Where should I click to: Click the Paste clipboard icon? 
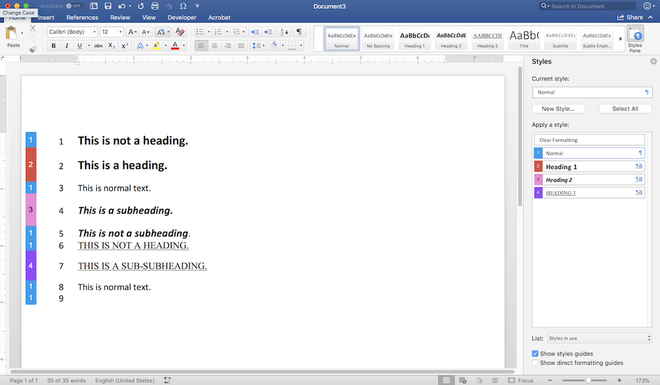[x=11, y=33]
